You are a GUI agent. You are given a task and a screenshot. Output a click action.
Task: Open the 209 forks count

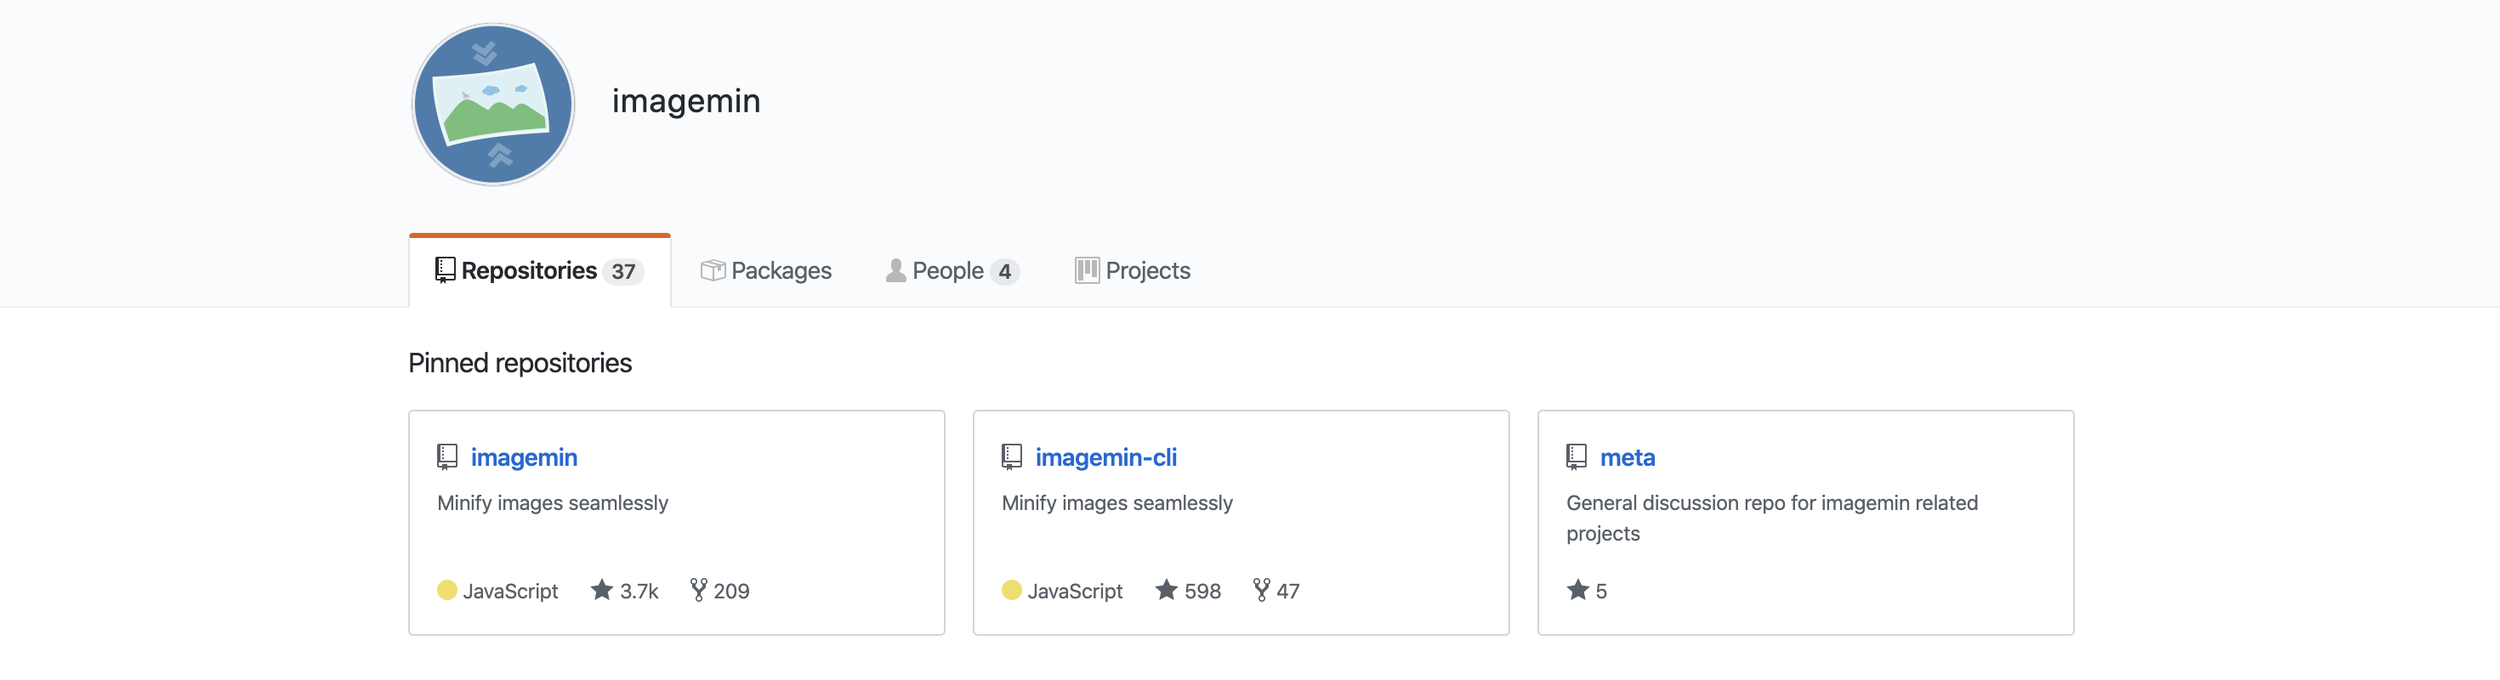click(x=731, y=591)
